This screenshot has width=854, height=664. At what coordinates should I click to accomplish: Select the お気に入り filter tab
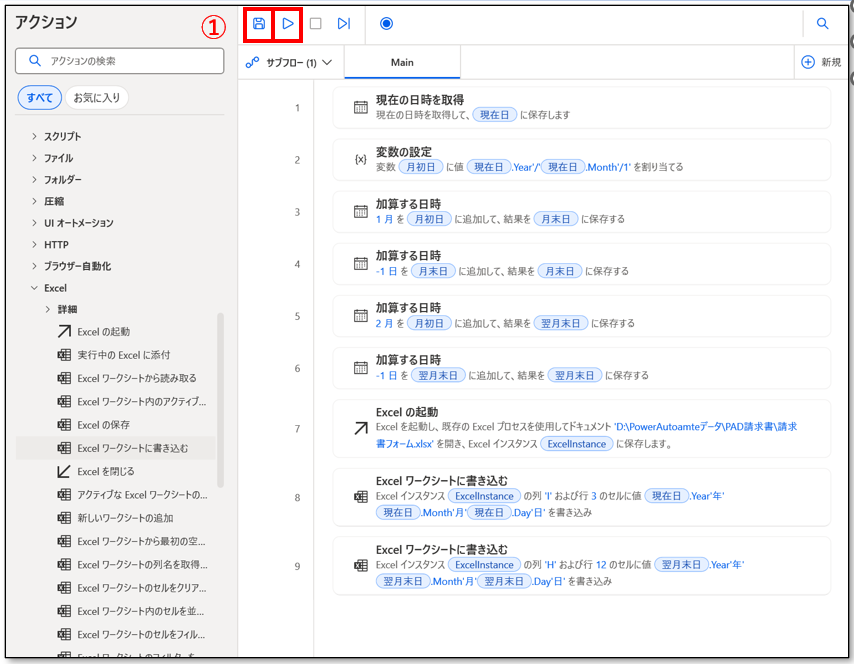pyautogui.click(x=97, y=98)
